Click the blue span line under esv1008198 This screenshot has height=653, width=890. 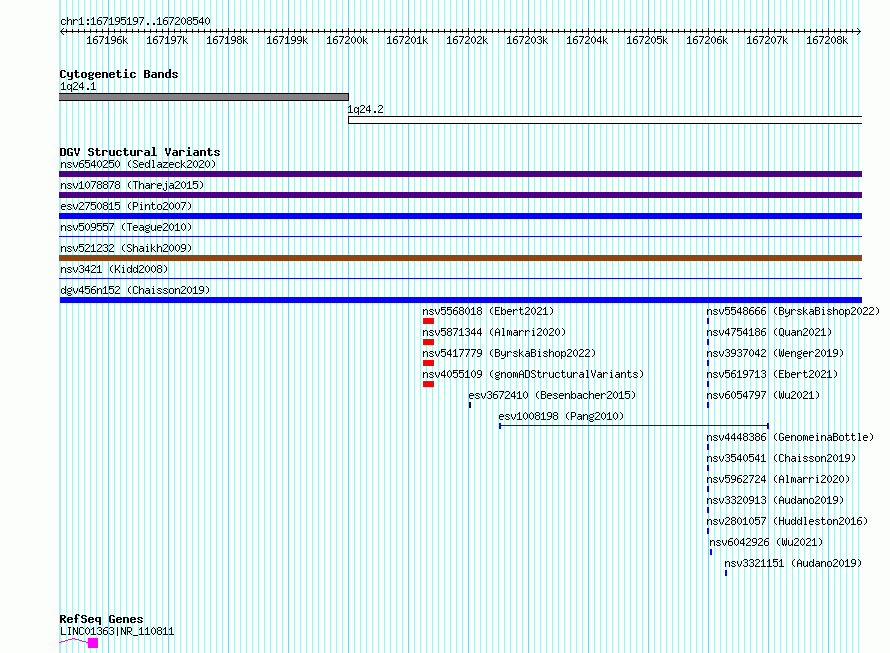[x=634, y=426]
